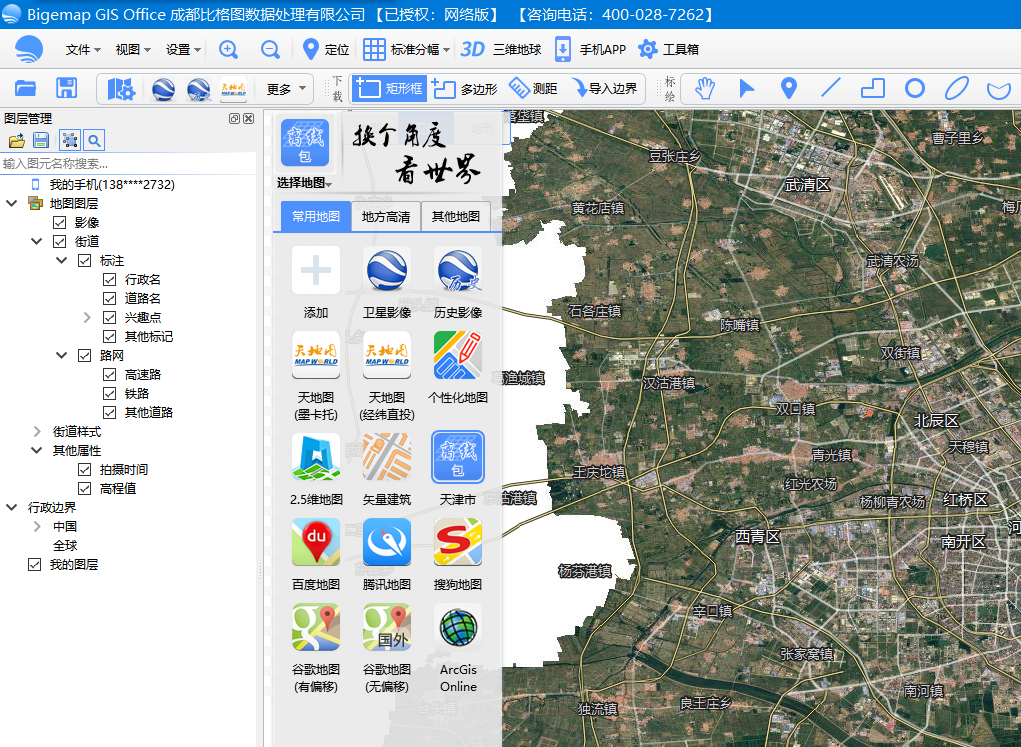Collapse the 路网 tree node
The image size is (1021, 747).
click(x=62, y=356)
